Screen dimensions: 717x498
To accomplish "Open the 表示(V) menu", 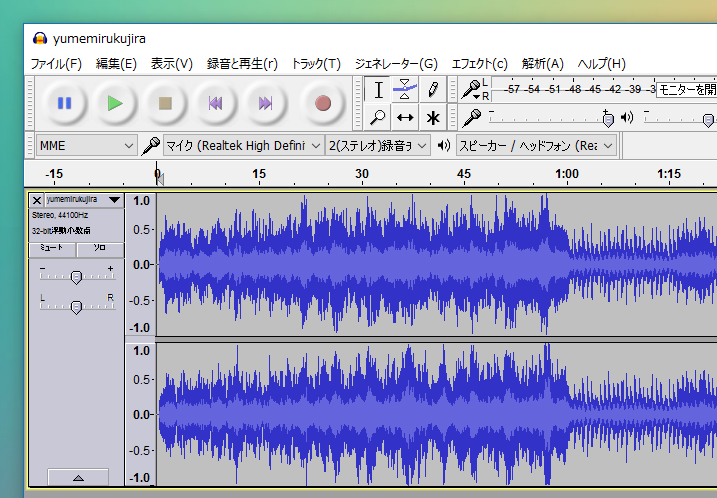I will [172, 64].
